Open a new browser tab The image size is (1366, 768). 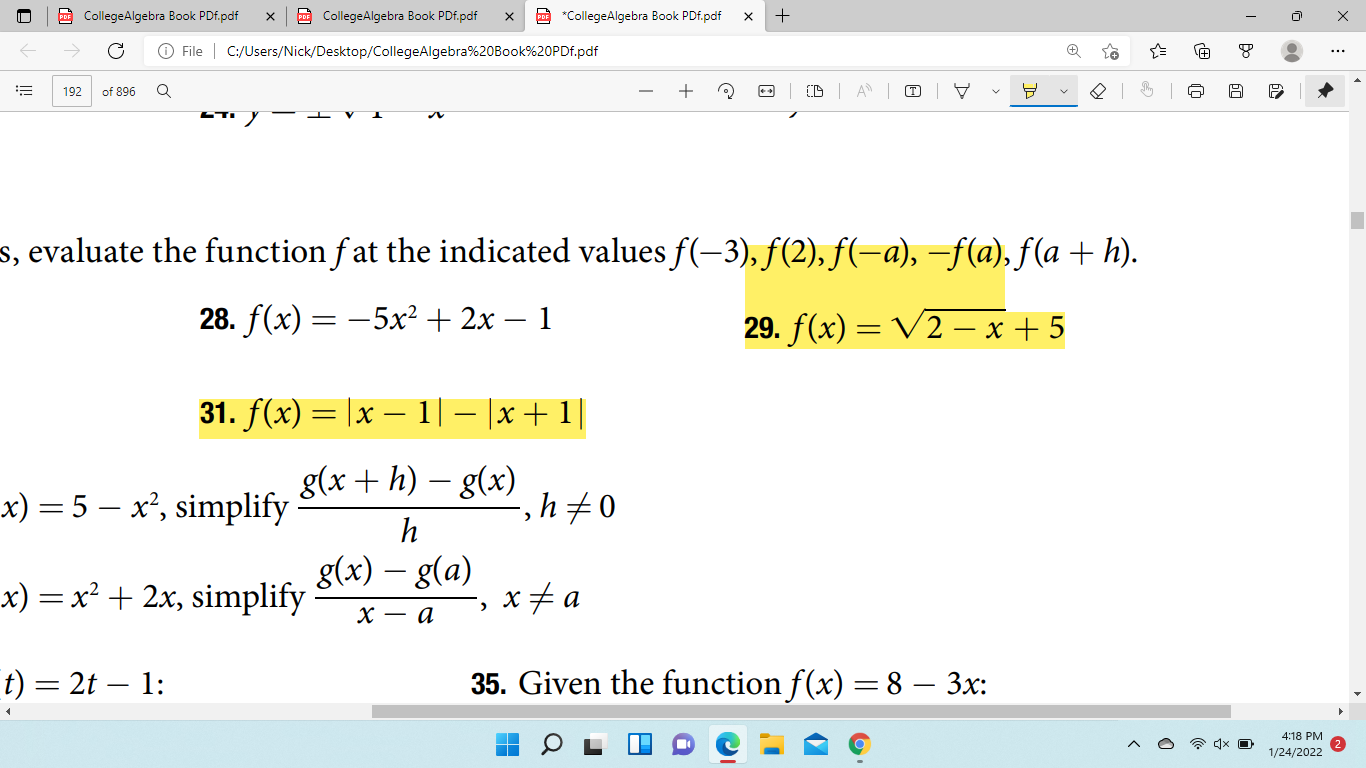783,16
